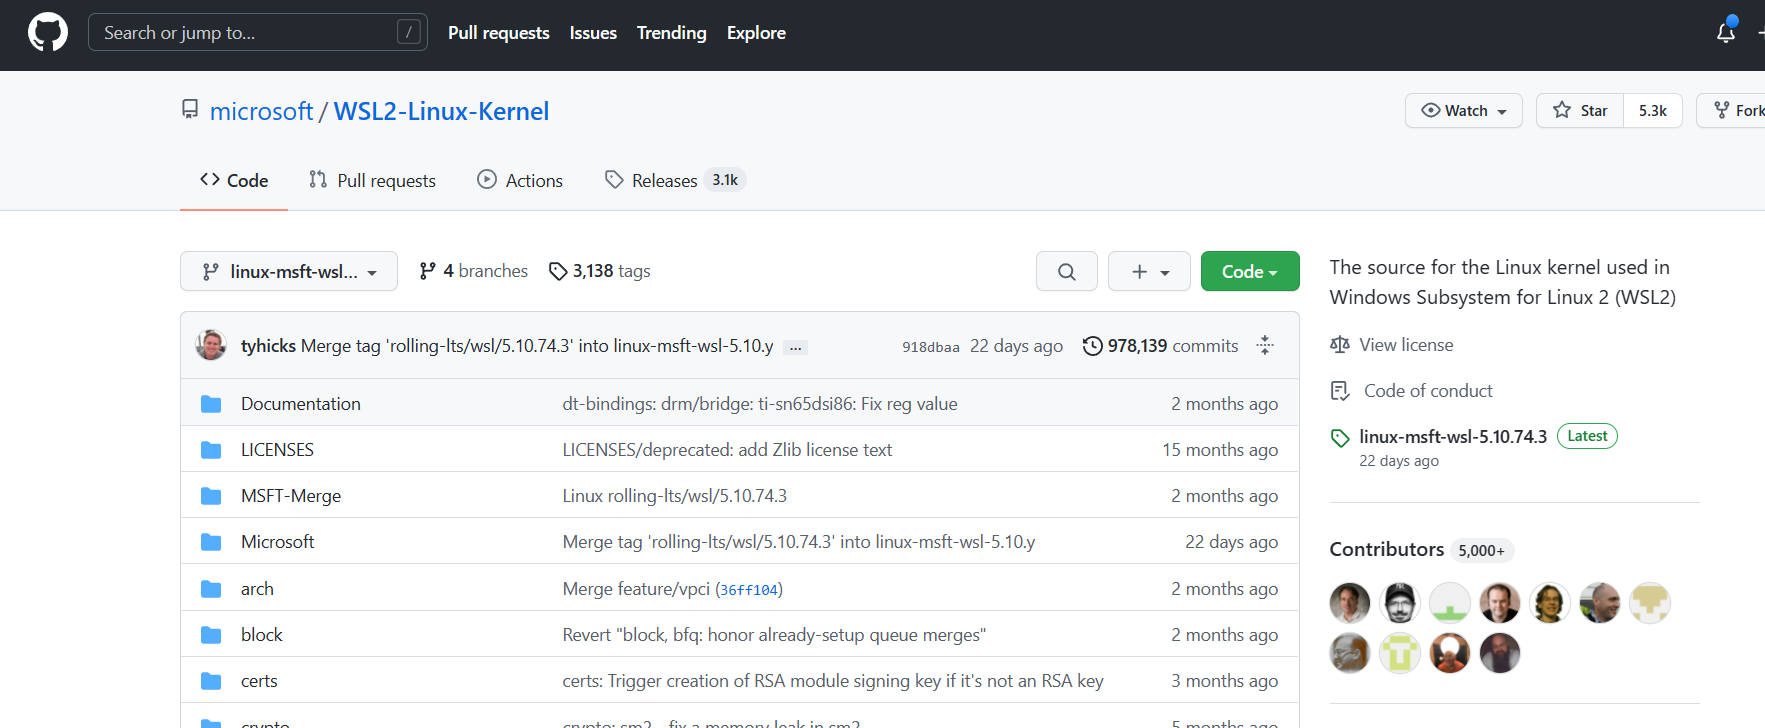
Task: Open tyhicks author avatar
Action: coord(211,345)
